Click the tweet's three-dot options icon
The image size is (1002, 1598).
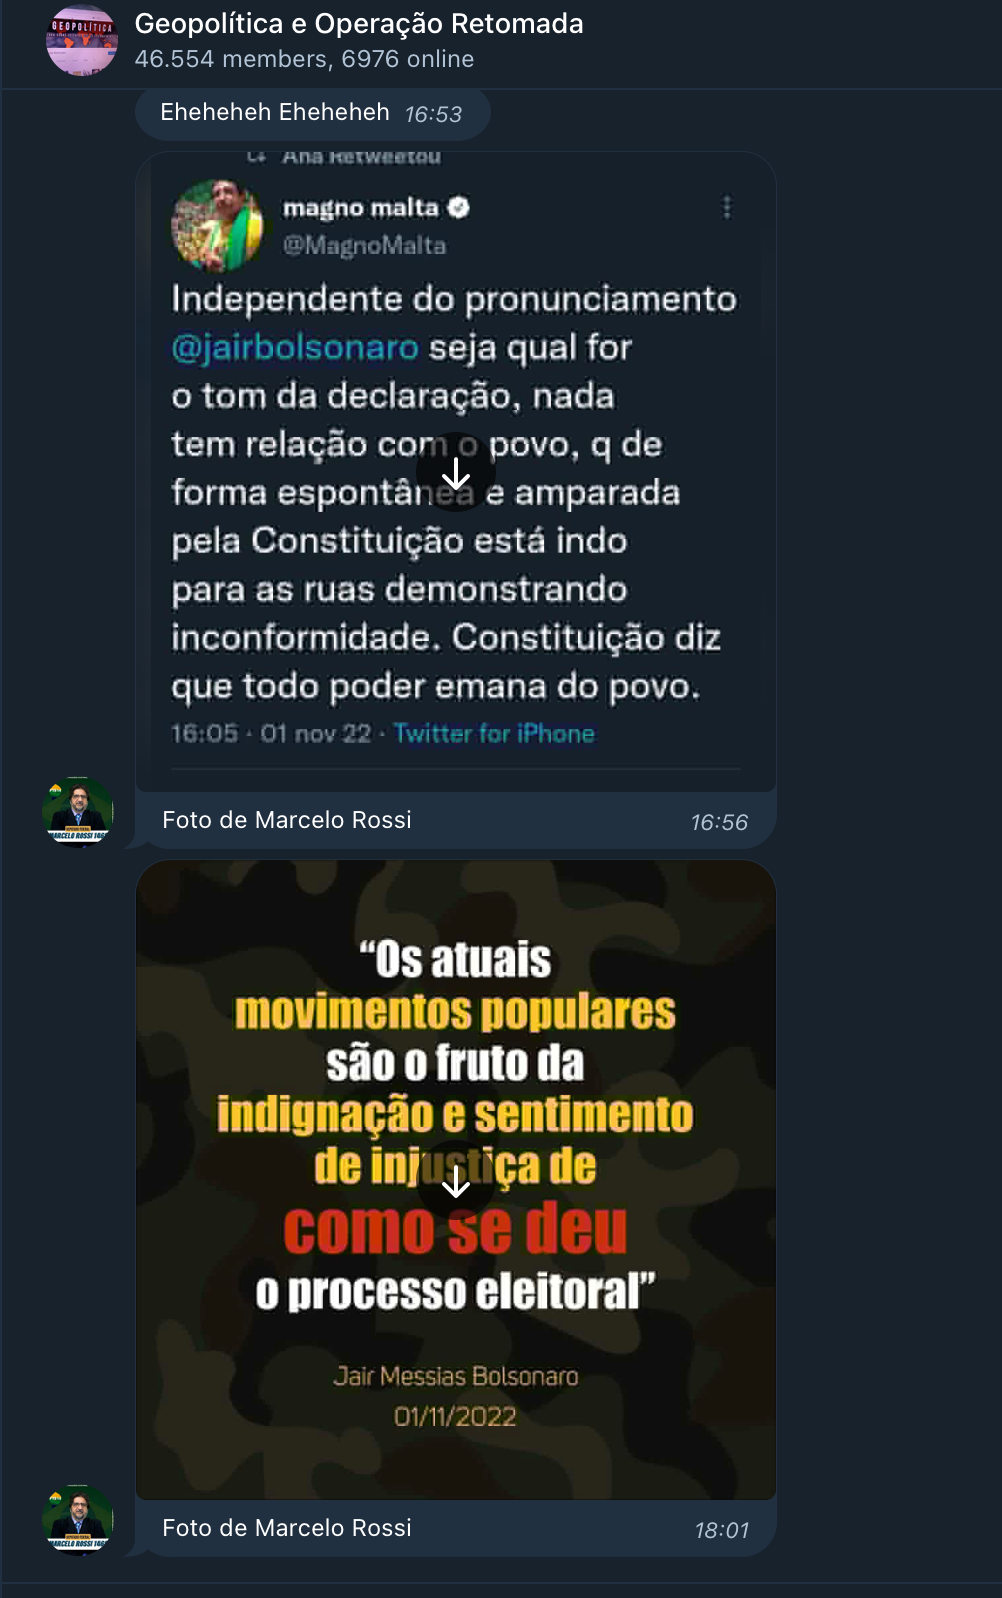click(x=727, y=207)
